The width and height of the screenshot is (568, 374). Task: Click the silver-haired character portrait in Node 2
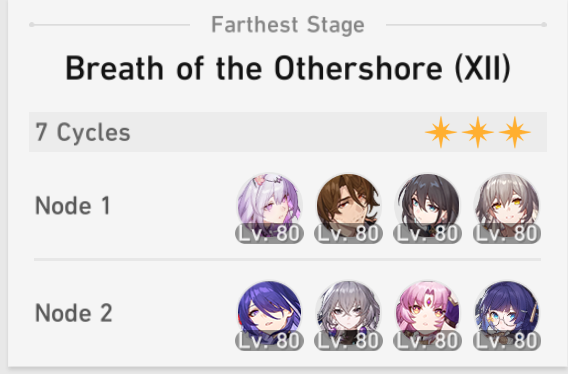(348, 313)
